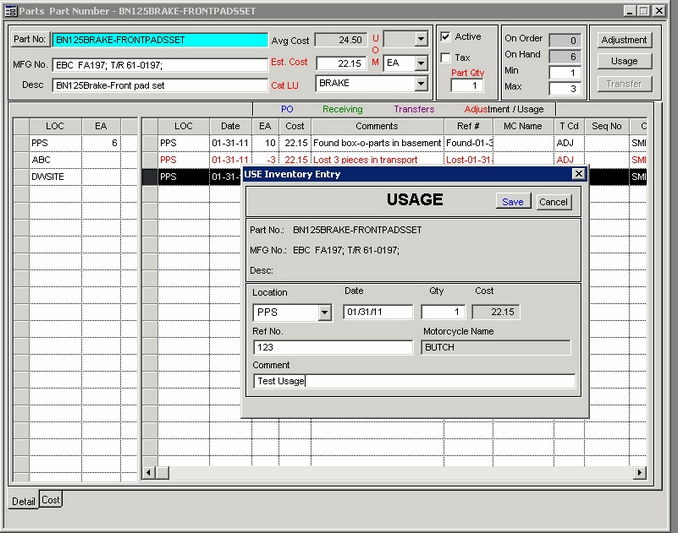678x533 pixels.
Task: Click the Comment field with Test Usage
Action: pos(414,381)
